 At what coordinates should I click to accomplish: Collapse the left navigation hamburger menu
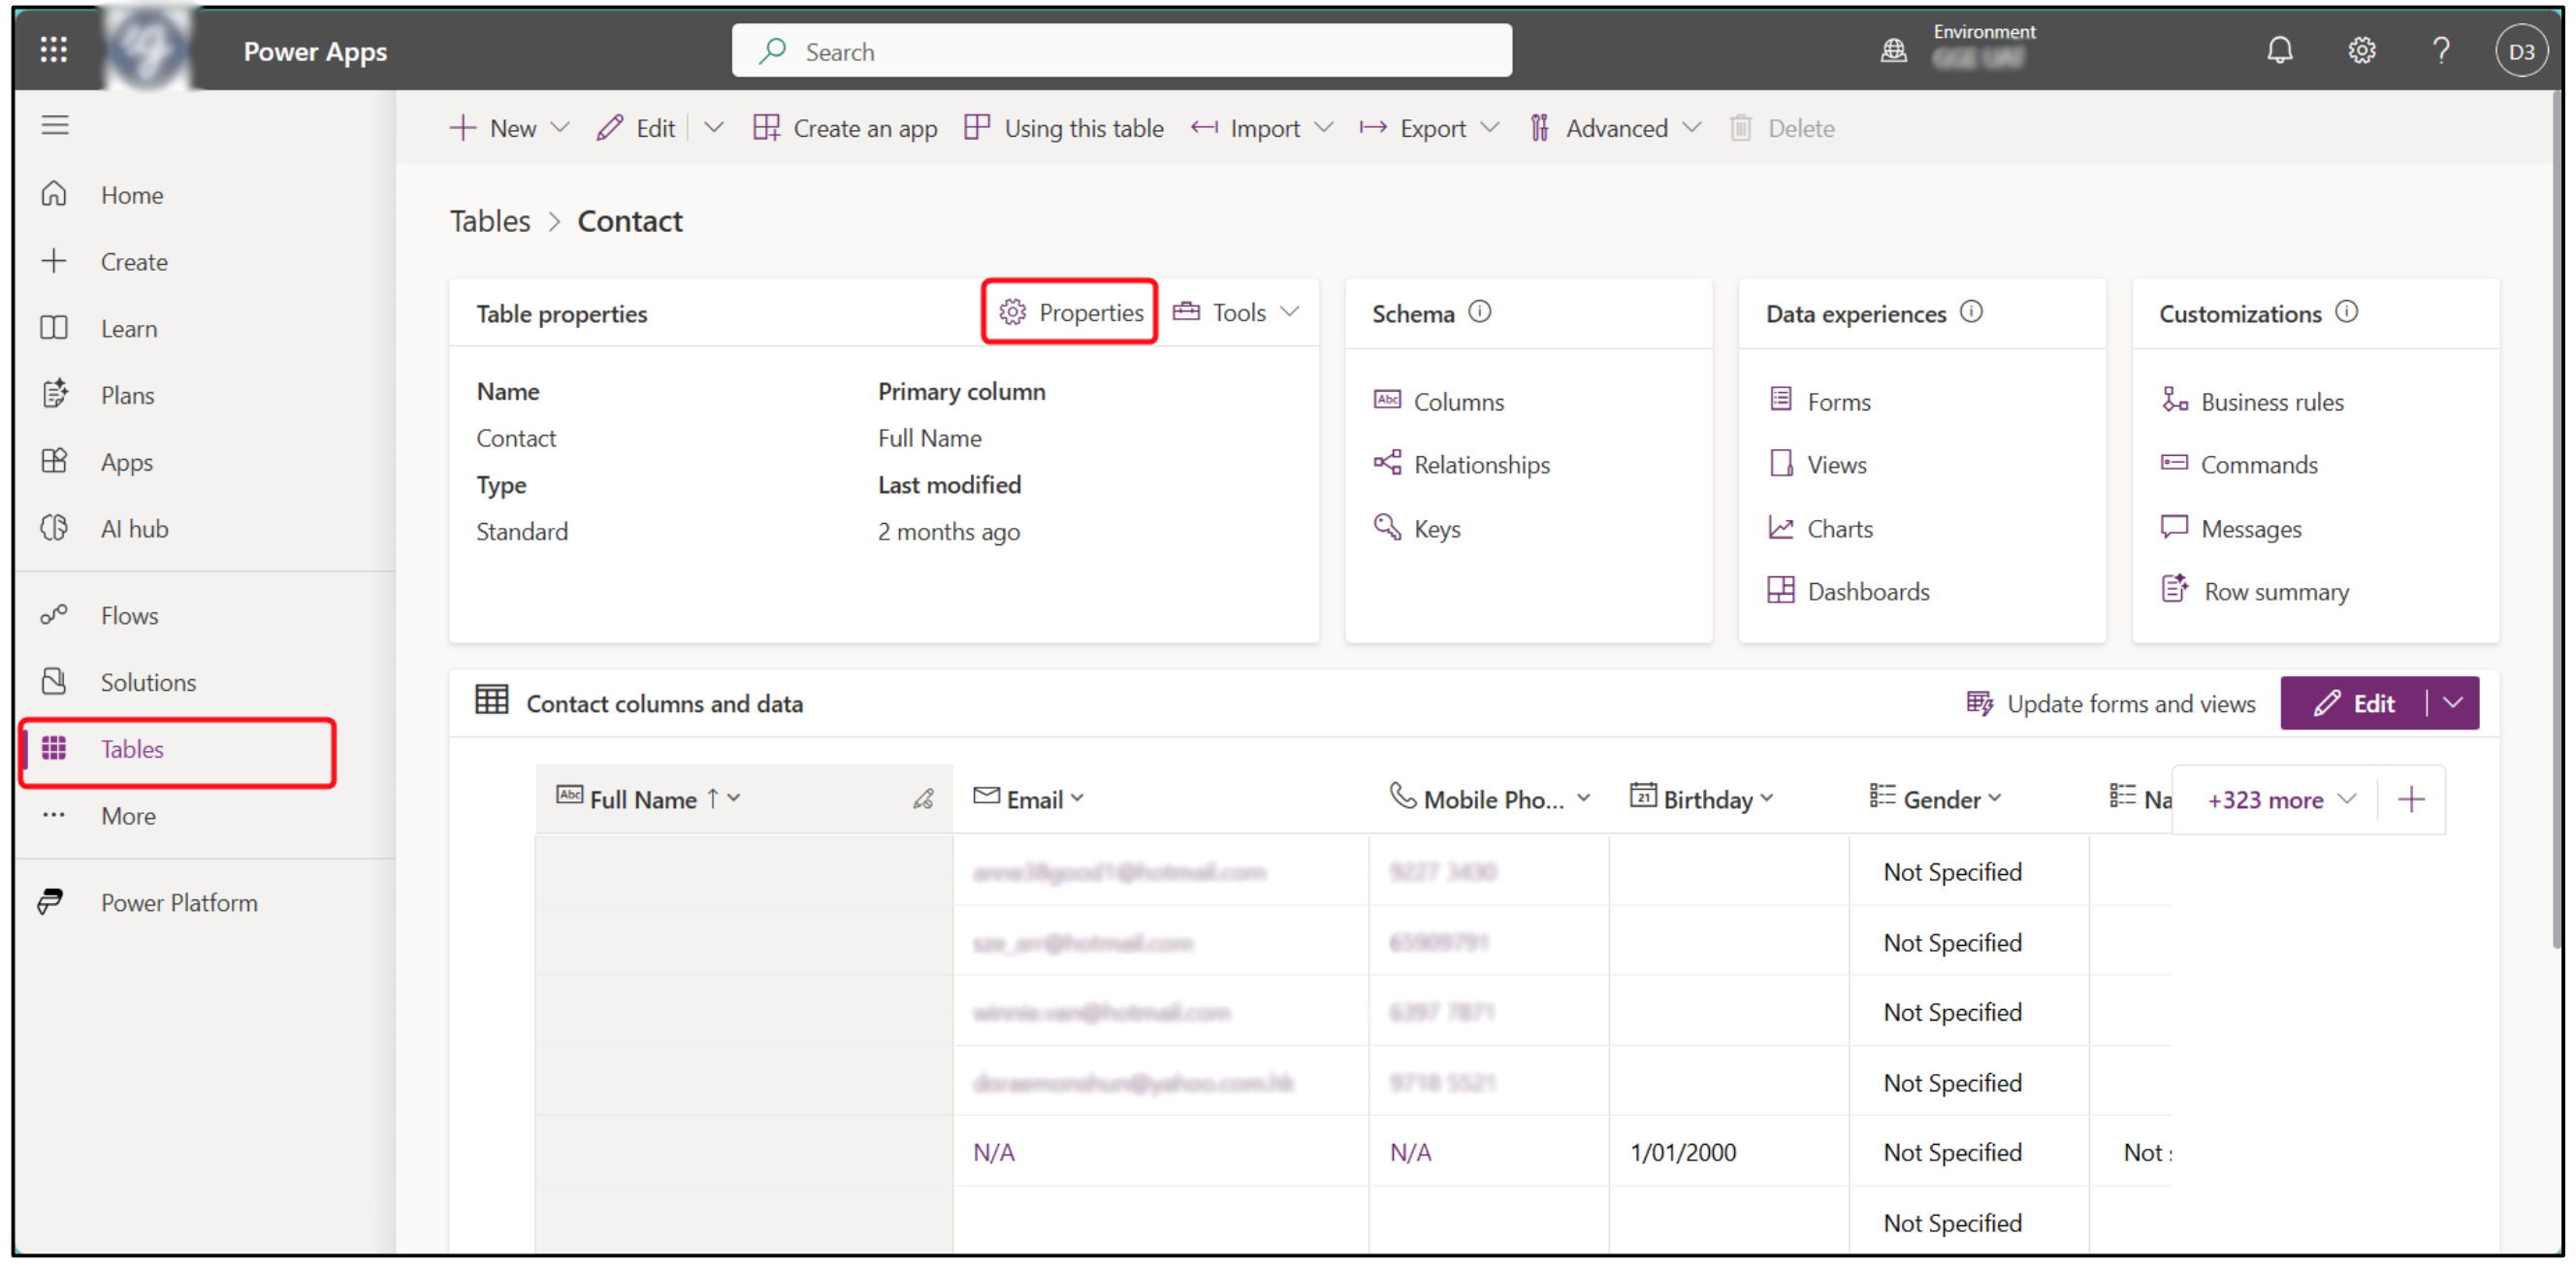click(x=55, y=125)
